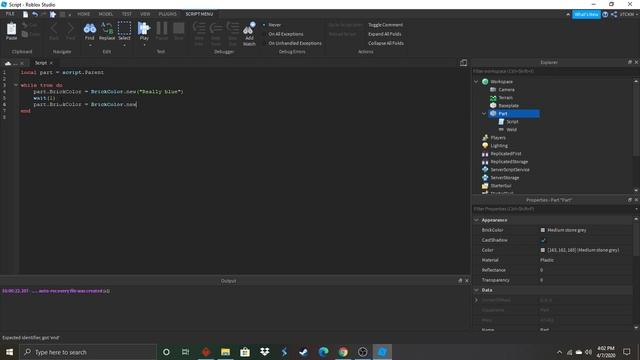
Task: Click the Filter Properties search field
Action: pyautogui.click(x=553, y=209)
